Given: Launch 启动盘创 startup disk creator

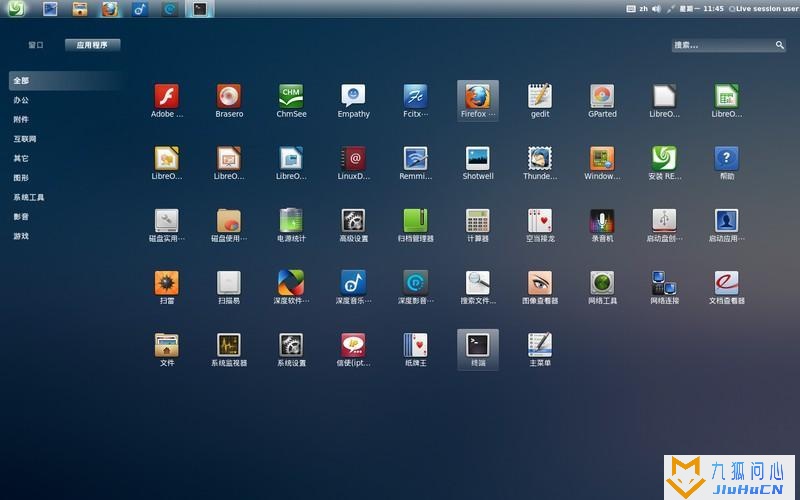Looking at the screenshot, I should [664, 225].
